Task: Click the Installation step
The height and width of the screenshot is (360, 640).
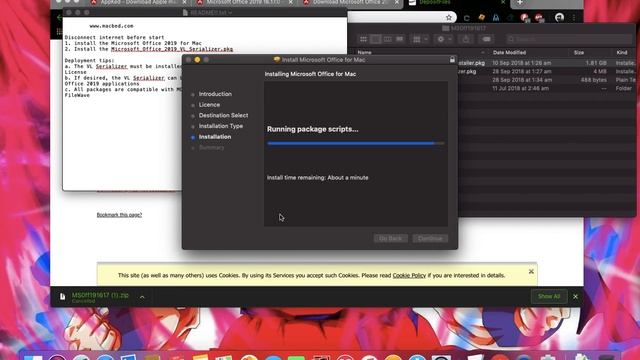Action: (x=215, y=137)
